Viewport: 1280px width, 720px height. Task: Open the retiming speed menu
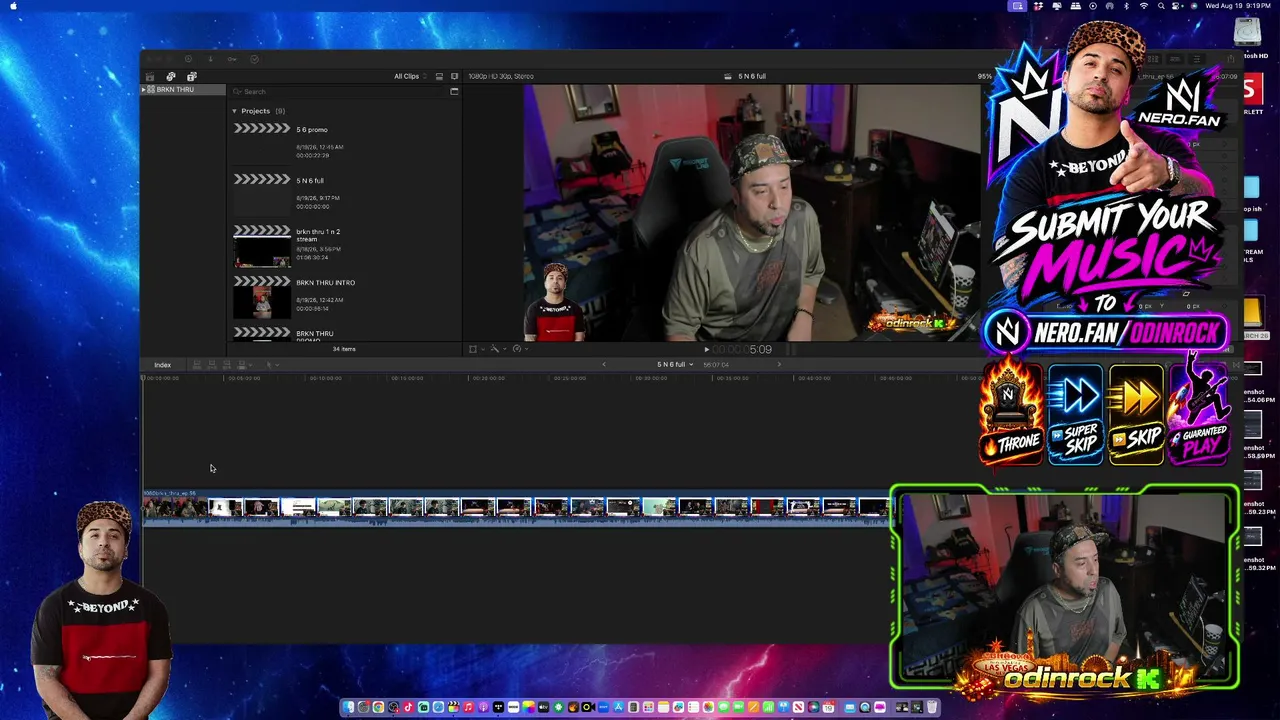tap(519, 349)
